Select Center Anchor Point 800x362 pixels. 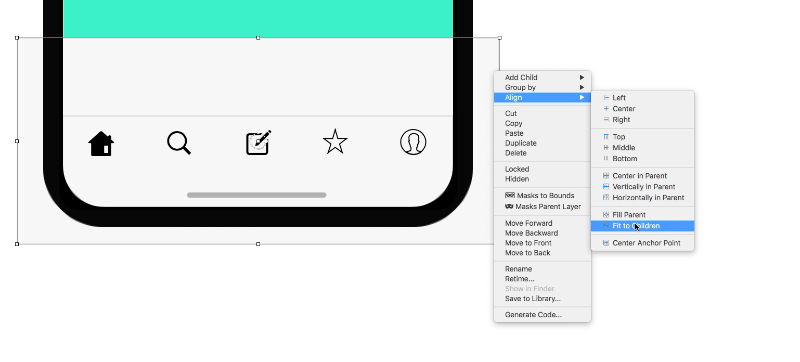point(642,243)
